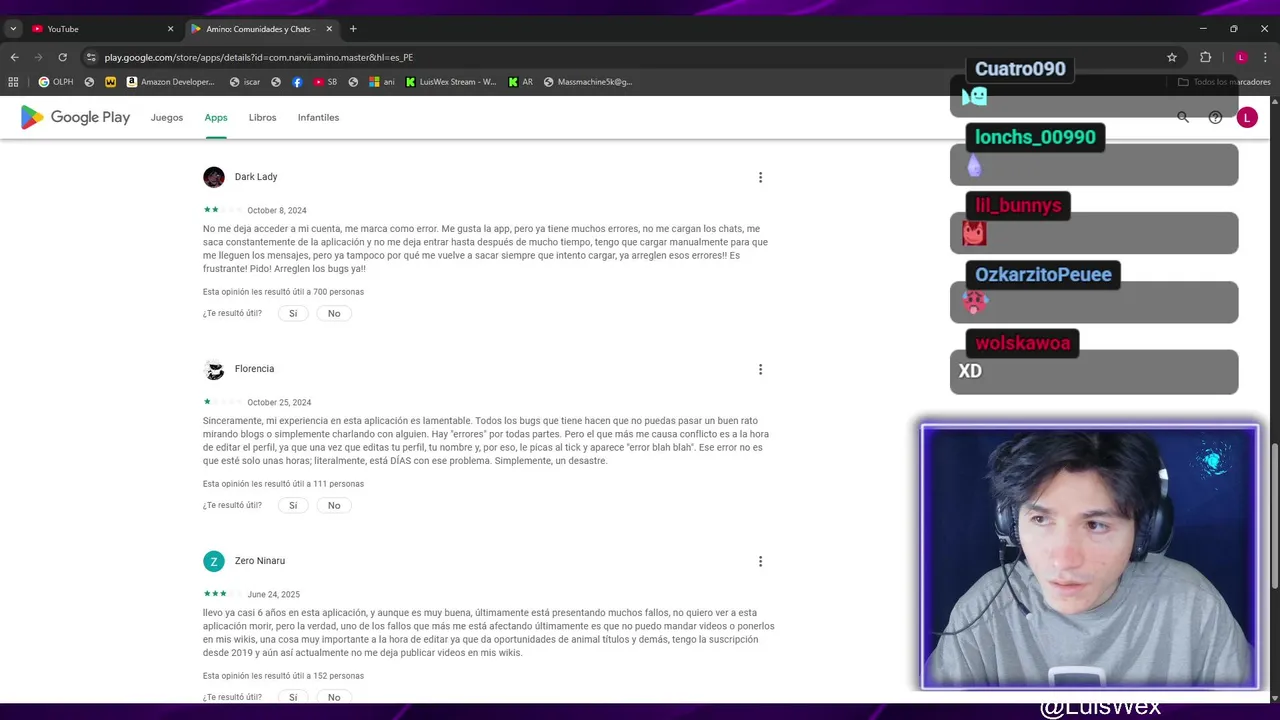The width and height of the screenshot is (1280, 720).
Task: Open the search tabs dropdown arrow
Action: [x=13, y=29]
